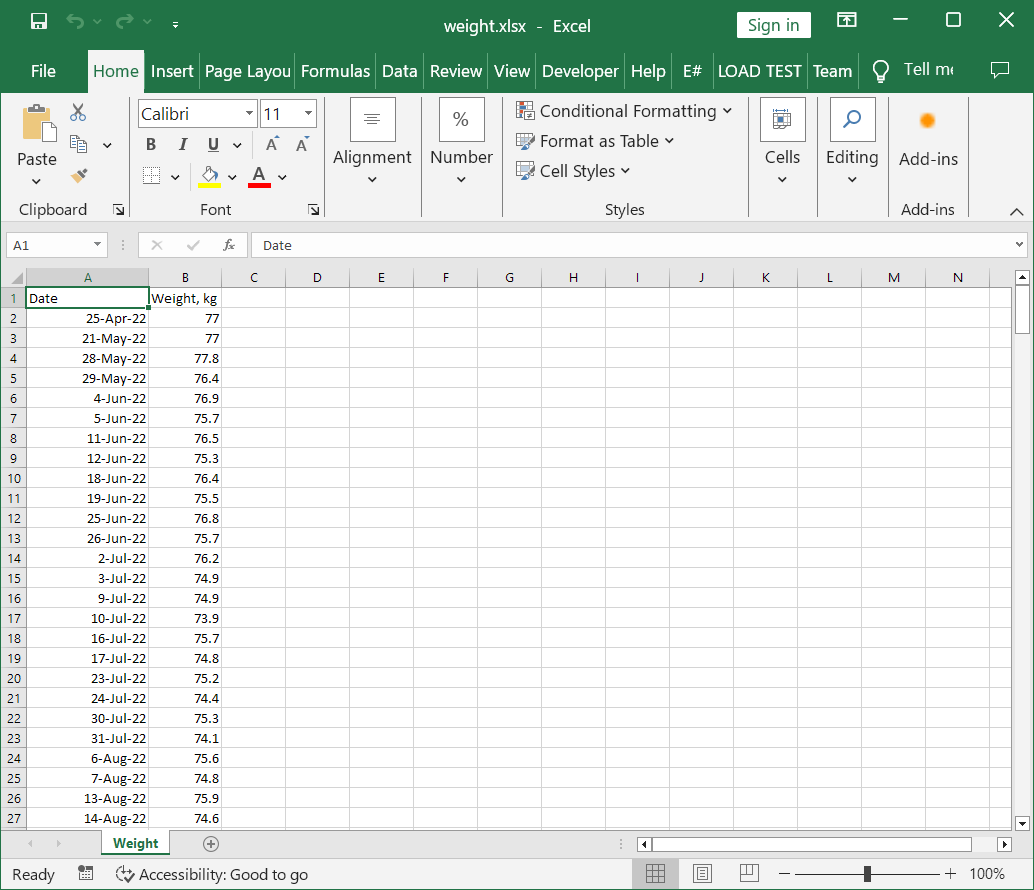Open the Customize Quick Access Toolbar arrow

pos(175,24)
